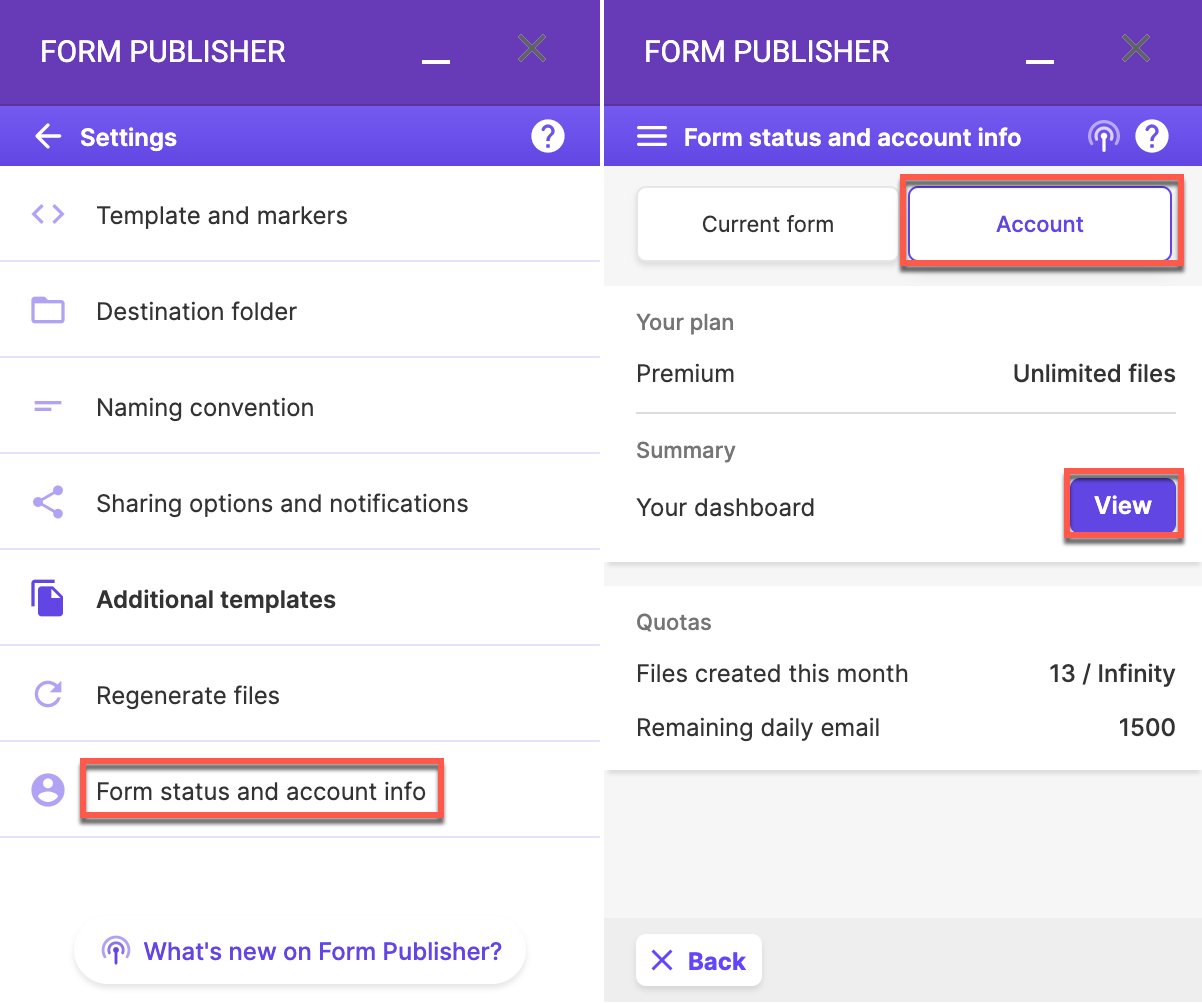Open Additional templates settings
The height and width of the screenshot is (1004, 1202).
(x=300, y=598)
